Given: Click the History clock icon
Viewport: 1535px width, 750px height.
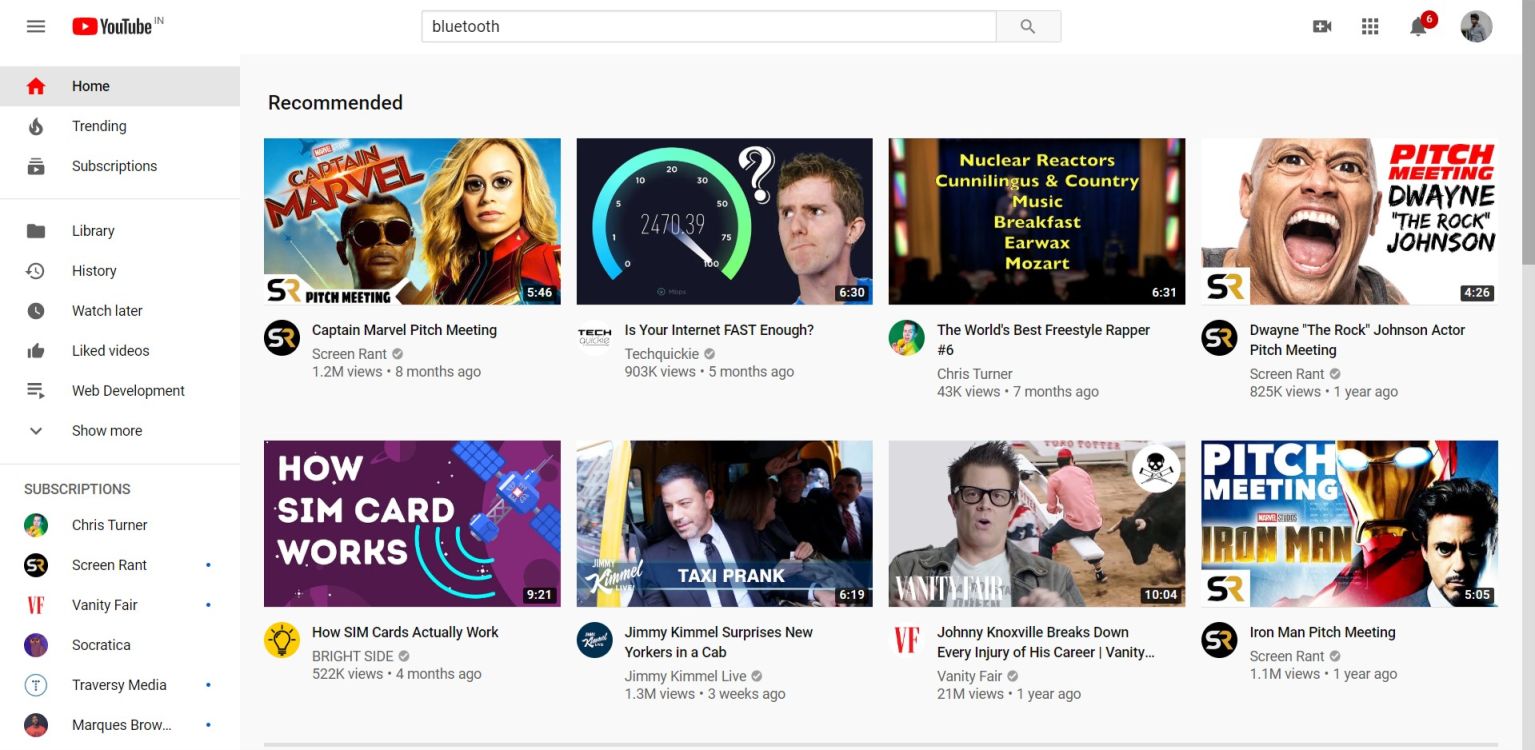Looking at the screenshot, I should [x=36, y=270].
